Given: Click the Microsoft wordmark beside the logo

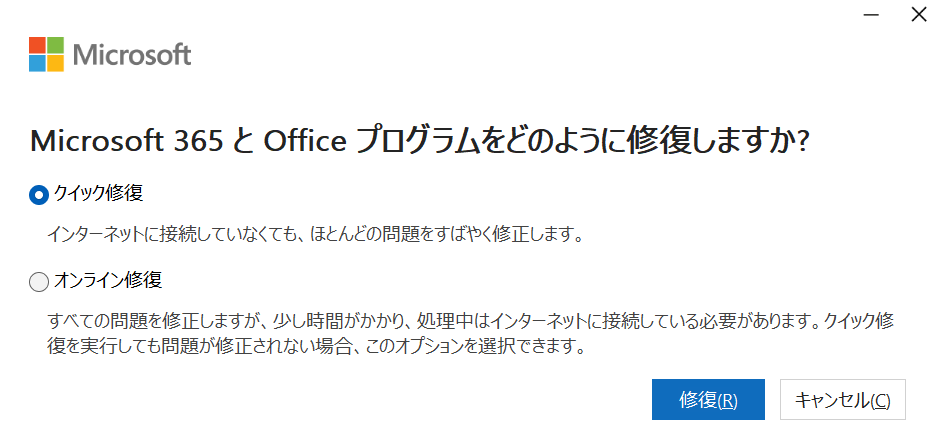Looking at the screenshot, I should pyautogui.click(x=132, y=54).
